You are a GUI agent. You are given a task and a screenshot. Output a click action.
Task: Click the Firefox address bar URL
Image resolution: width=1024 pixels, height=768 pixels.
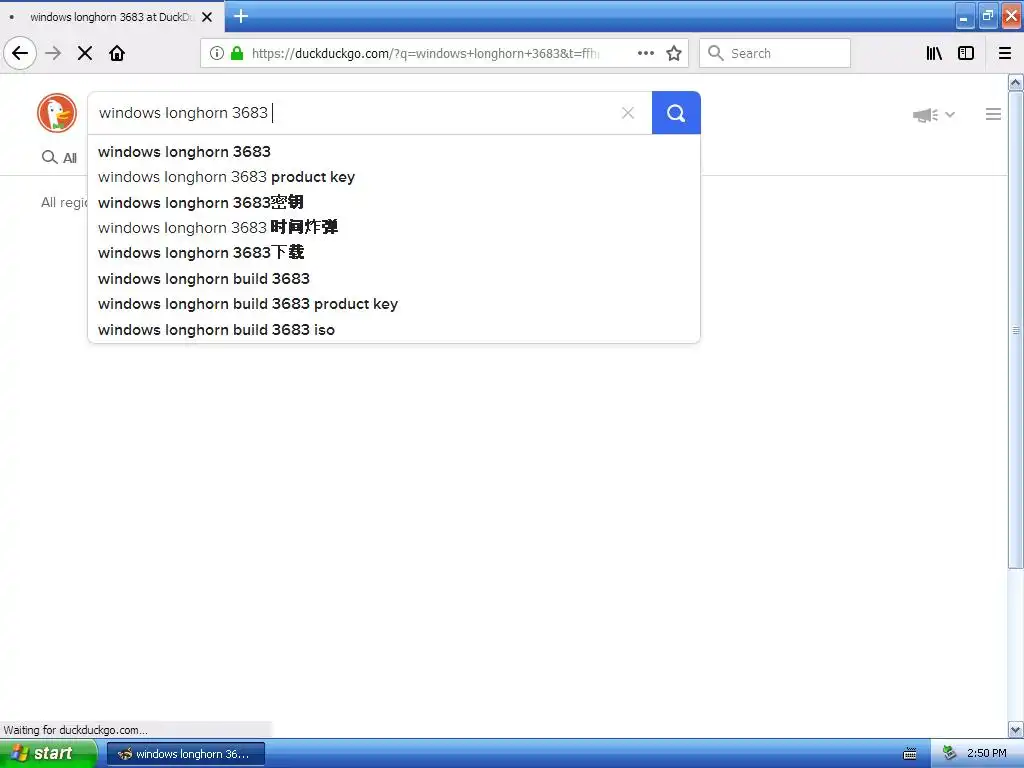(x=424, y=54)
